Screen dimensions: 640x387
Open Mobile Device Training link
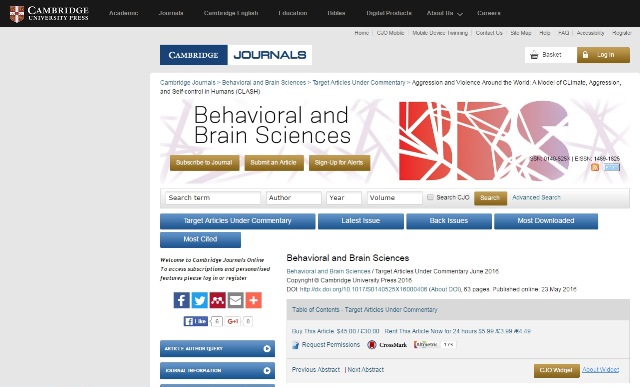click(x=440, y=33)
